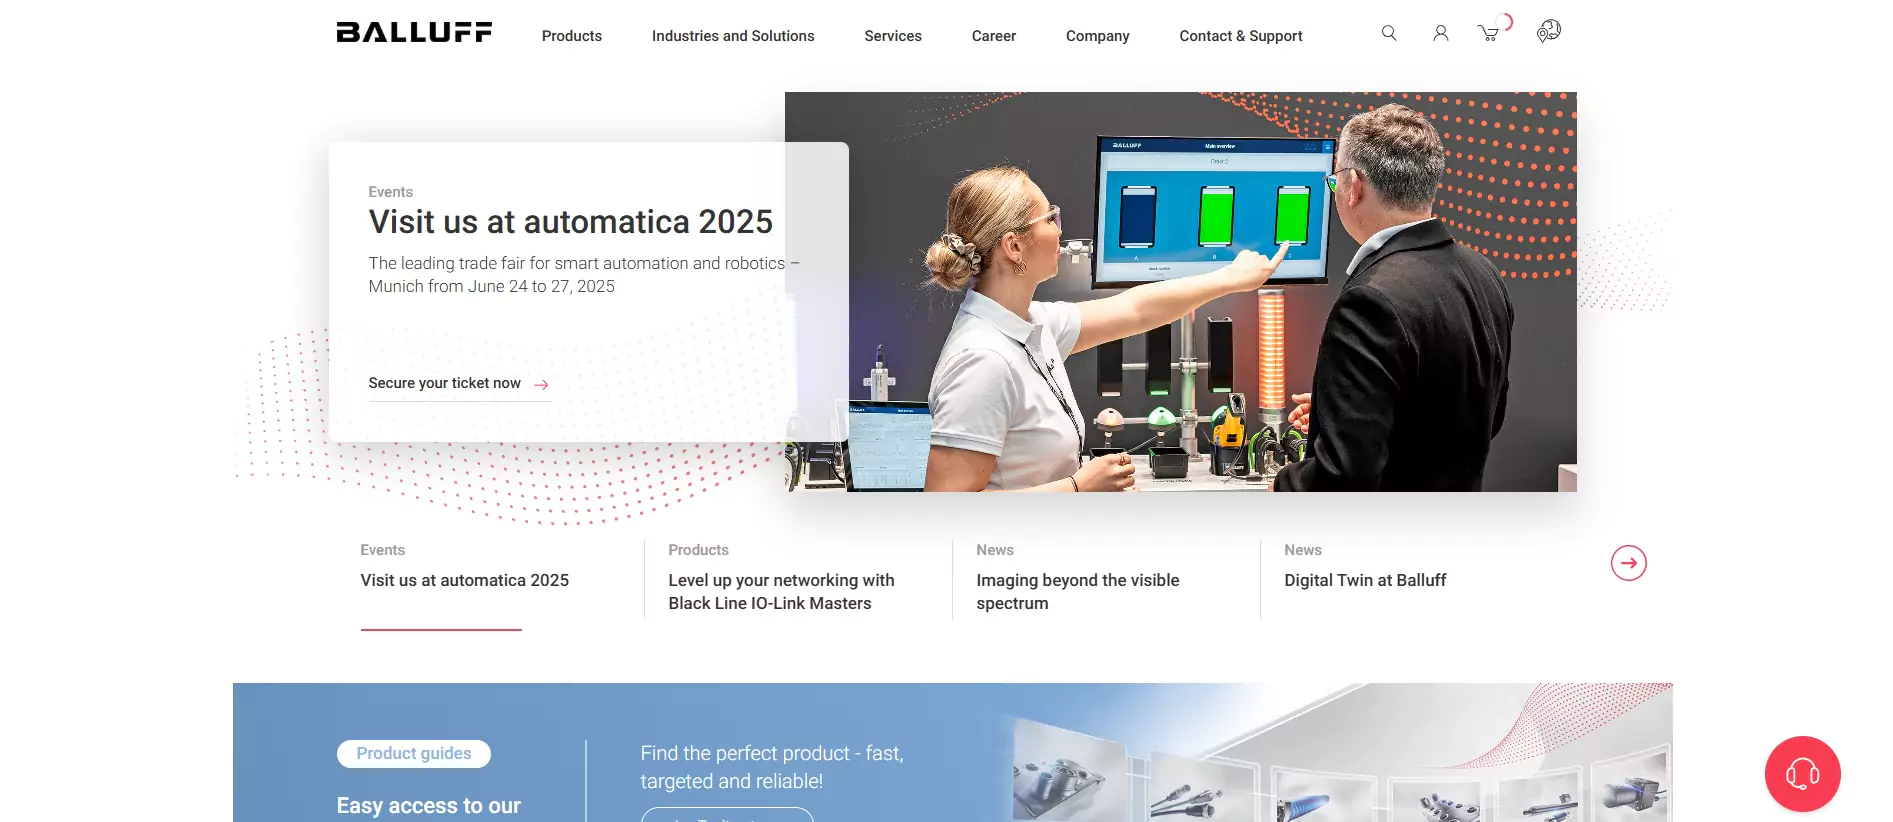
Task: Click the Balluff logo
Action: pos(414,32)
